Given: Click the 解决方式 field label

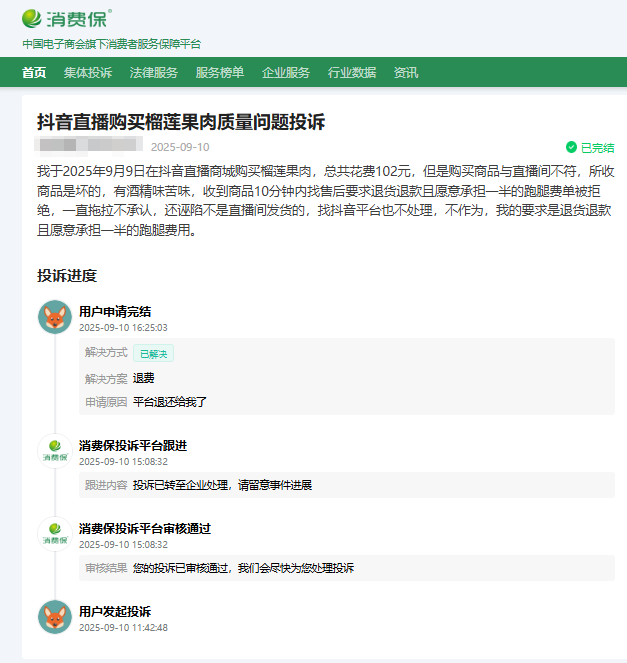Looking at the screenshot, I should [106, 353].
